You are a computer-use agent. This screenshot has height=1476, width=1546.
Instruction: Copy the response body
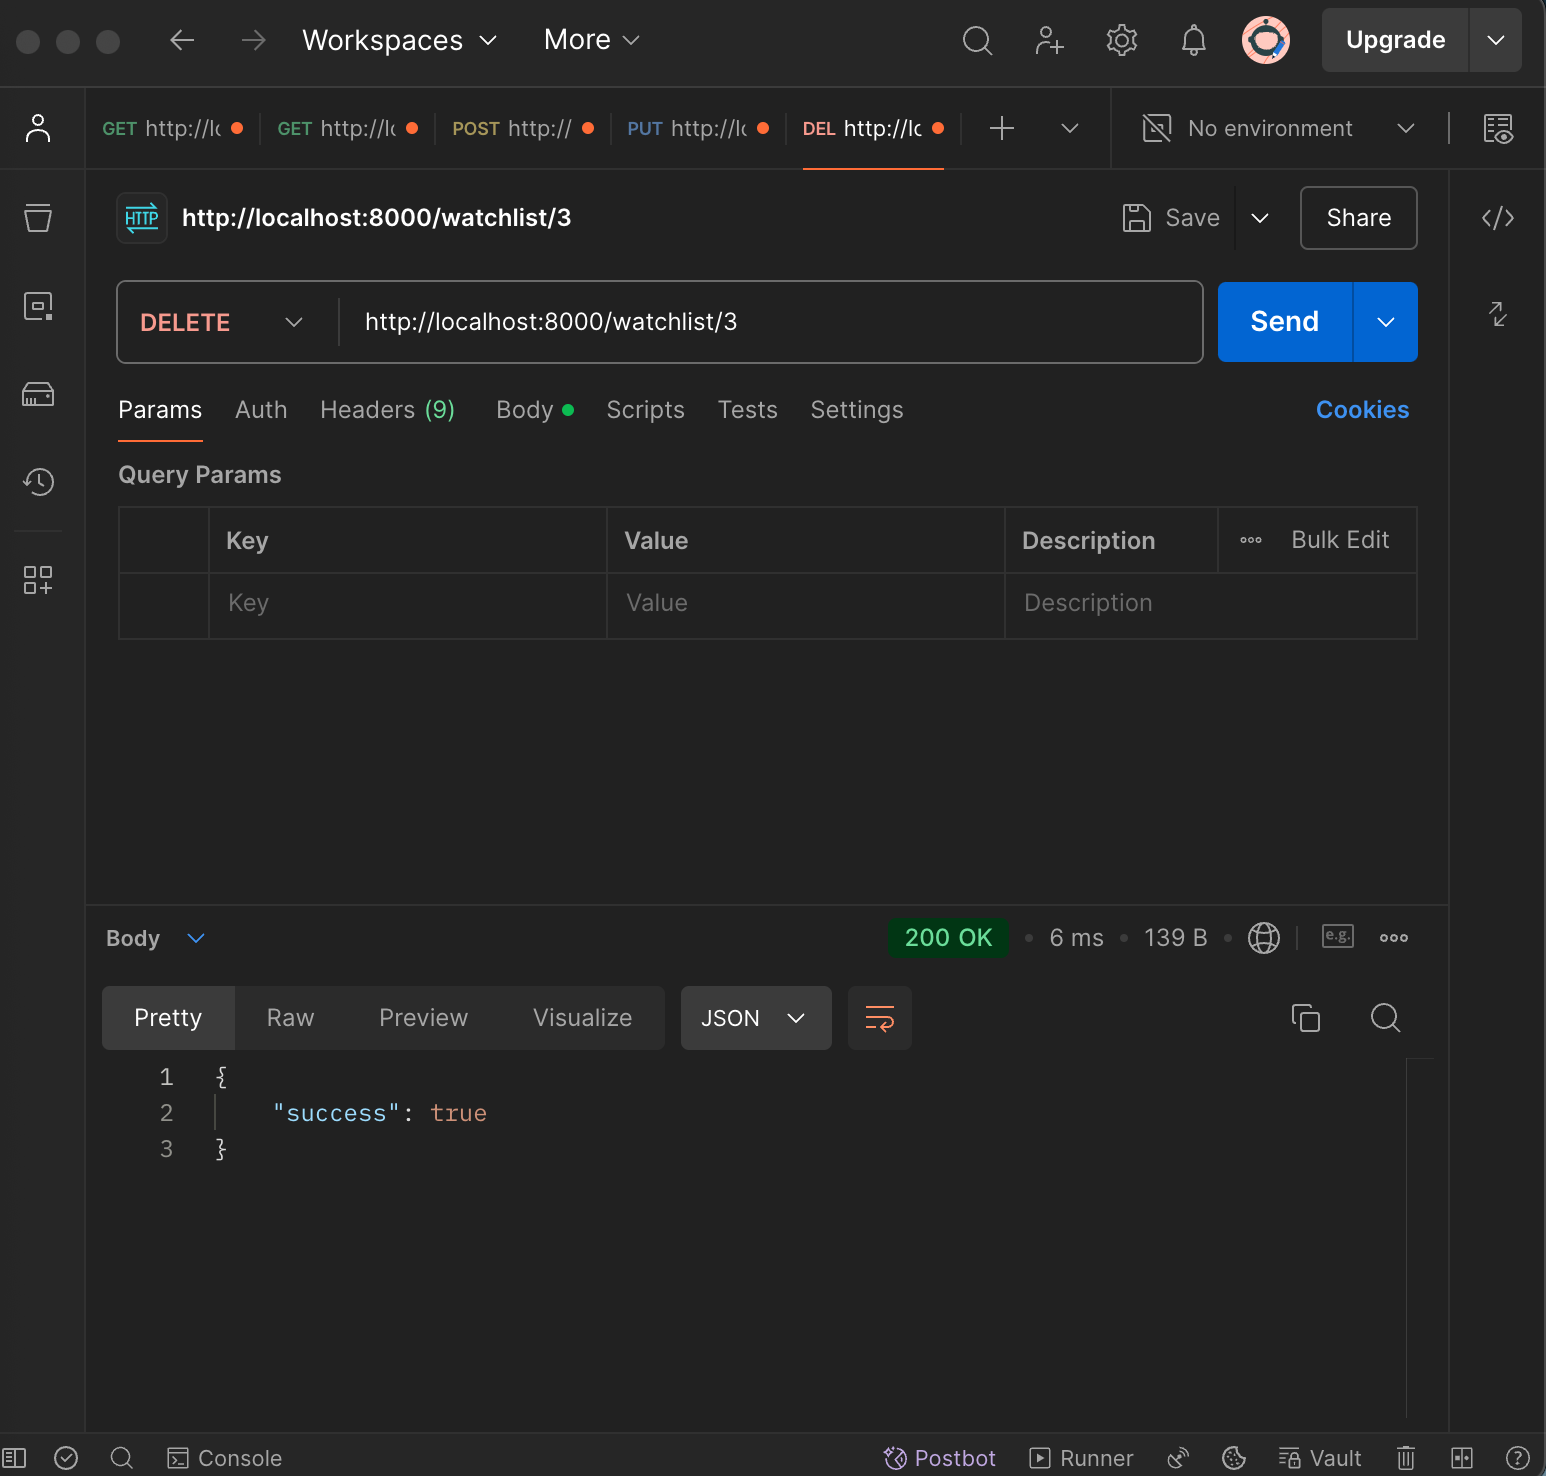[x=1306, y=1018]
